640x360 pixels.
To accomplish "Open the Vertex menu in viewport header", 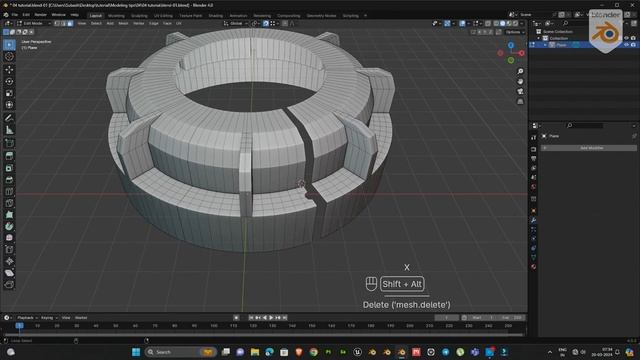I will point(138,24).
